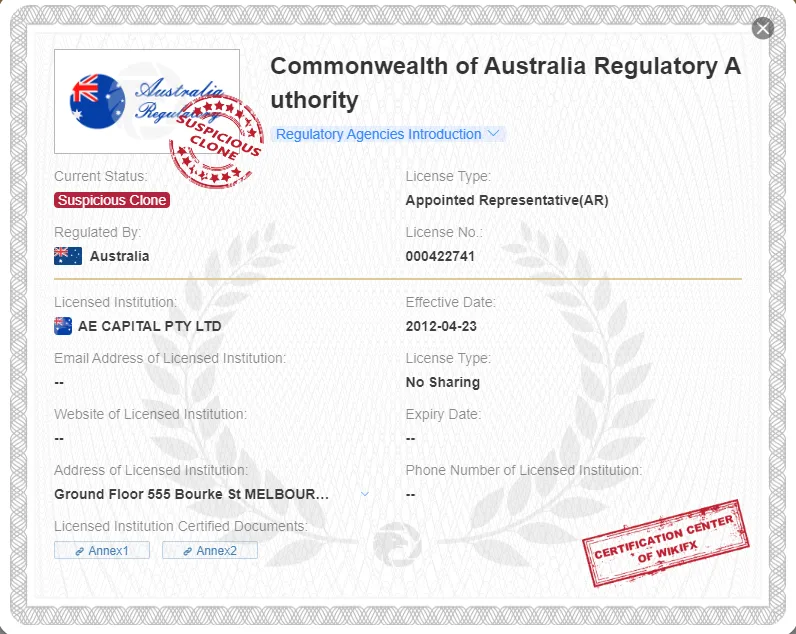Click the Current Status label
The height and width of the screenshot is (634, 796).
(101, 176)
